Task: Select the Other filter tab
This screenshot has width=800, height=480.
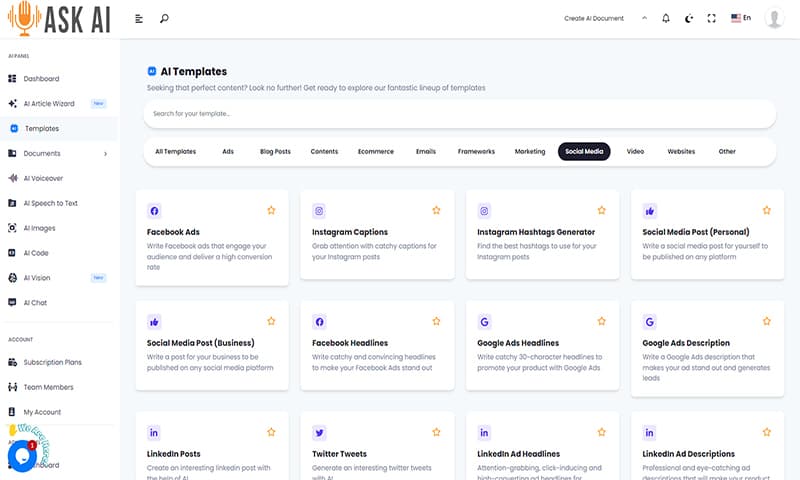Action: (x=727, y=151)
